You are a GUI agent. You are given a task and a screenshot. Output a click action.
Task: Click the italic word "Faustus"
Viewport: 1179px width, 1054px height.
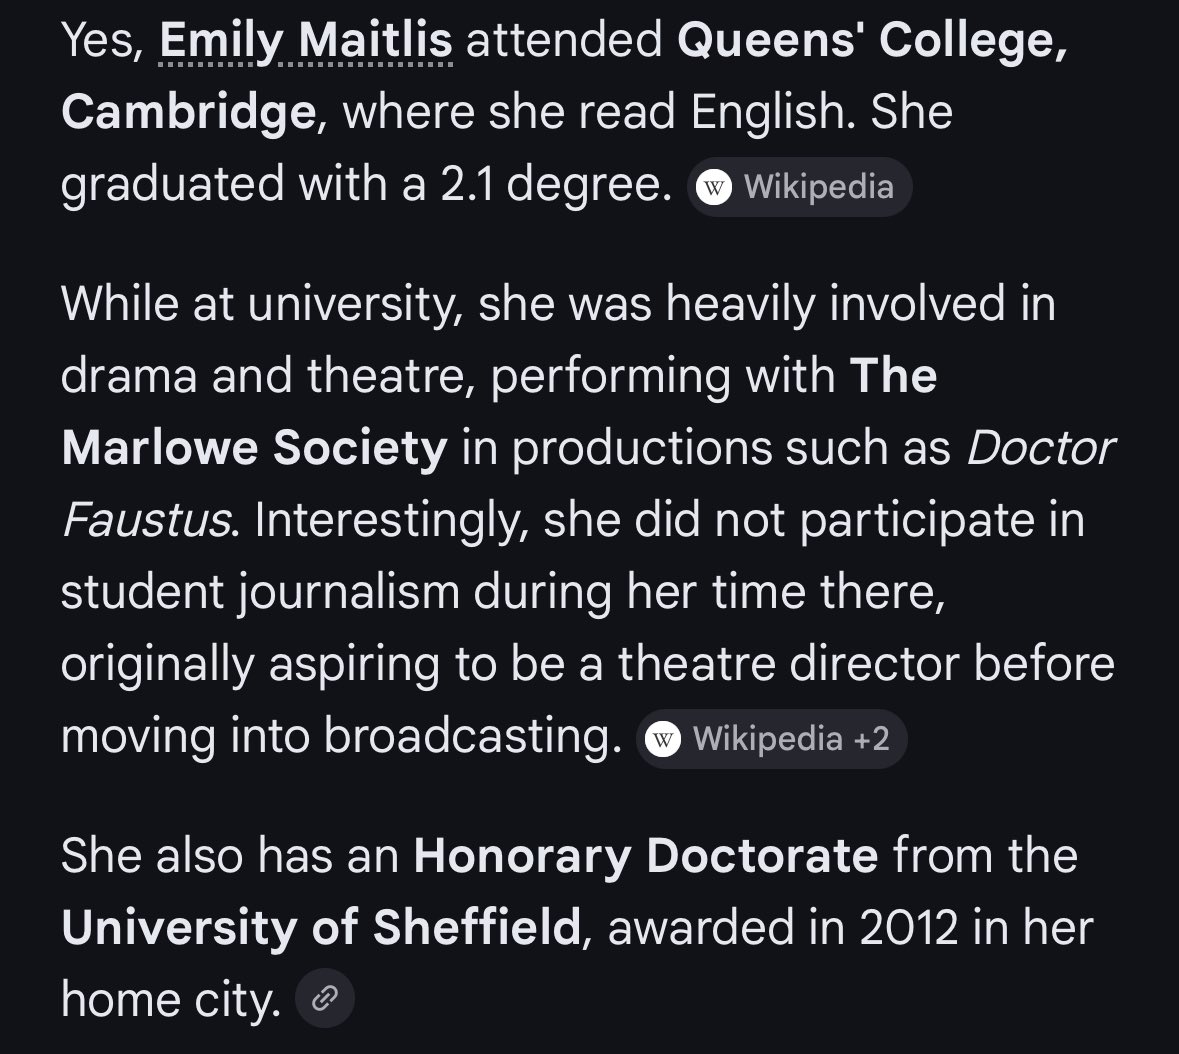point(145,521)
